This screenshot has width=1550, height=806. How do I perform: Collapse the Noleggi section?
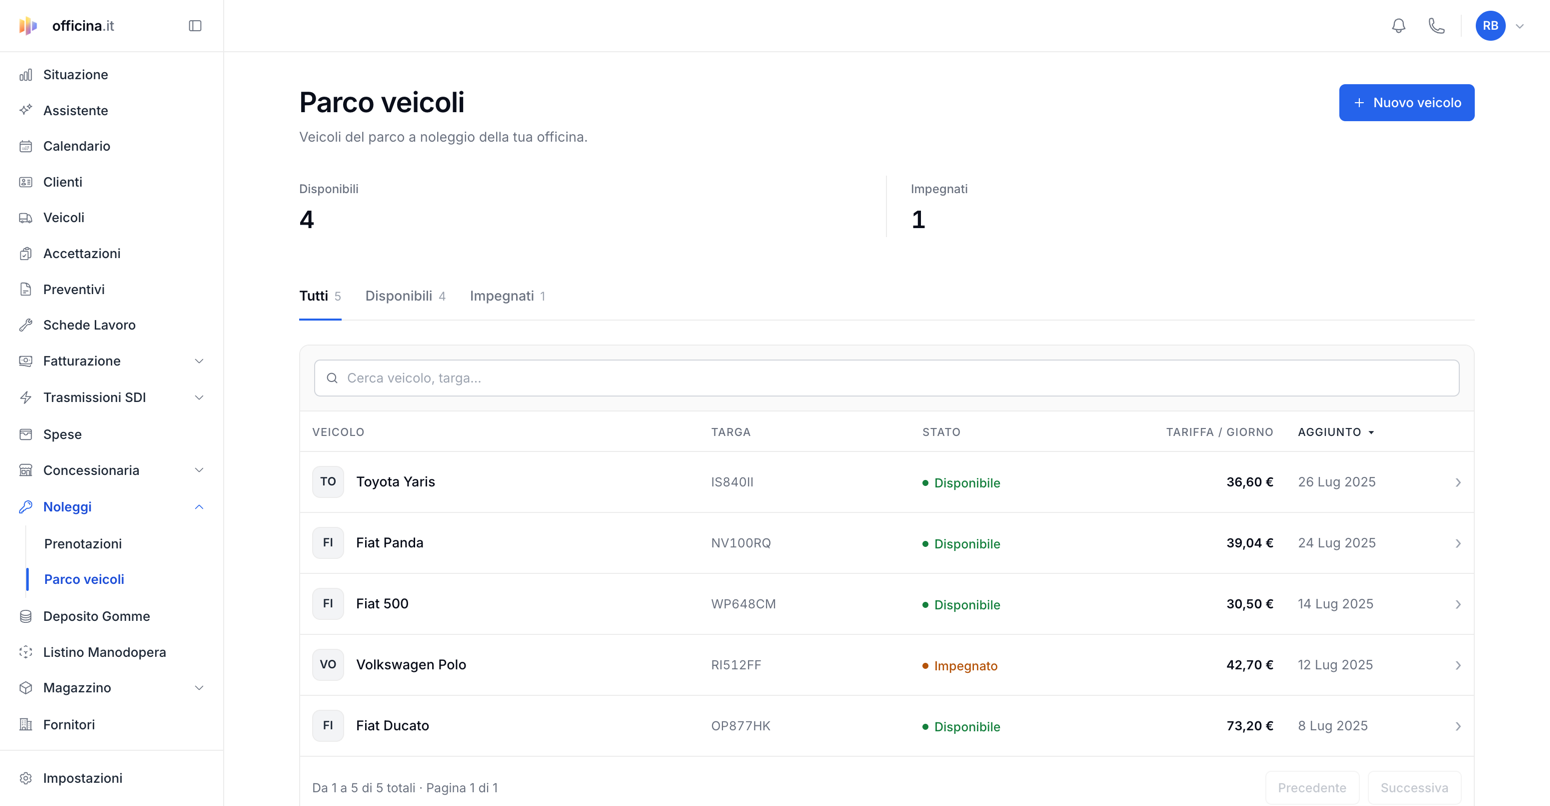pyautogui.click(x=199, y=507)
